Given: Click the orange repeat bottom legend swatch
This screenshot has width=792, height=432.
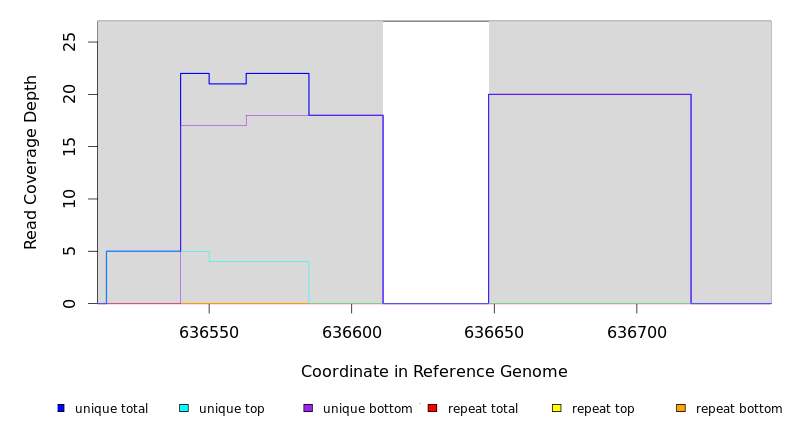Looking at the screenshot, I should click(681, 408).
